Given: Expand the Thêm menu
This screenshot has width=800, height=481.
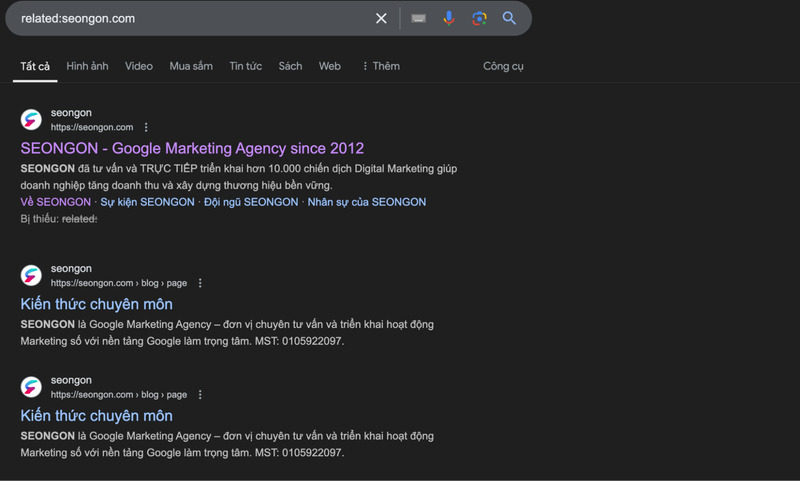Looking at the screenshot, I should (x=381, y=66).
